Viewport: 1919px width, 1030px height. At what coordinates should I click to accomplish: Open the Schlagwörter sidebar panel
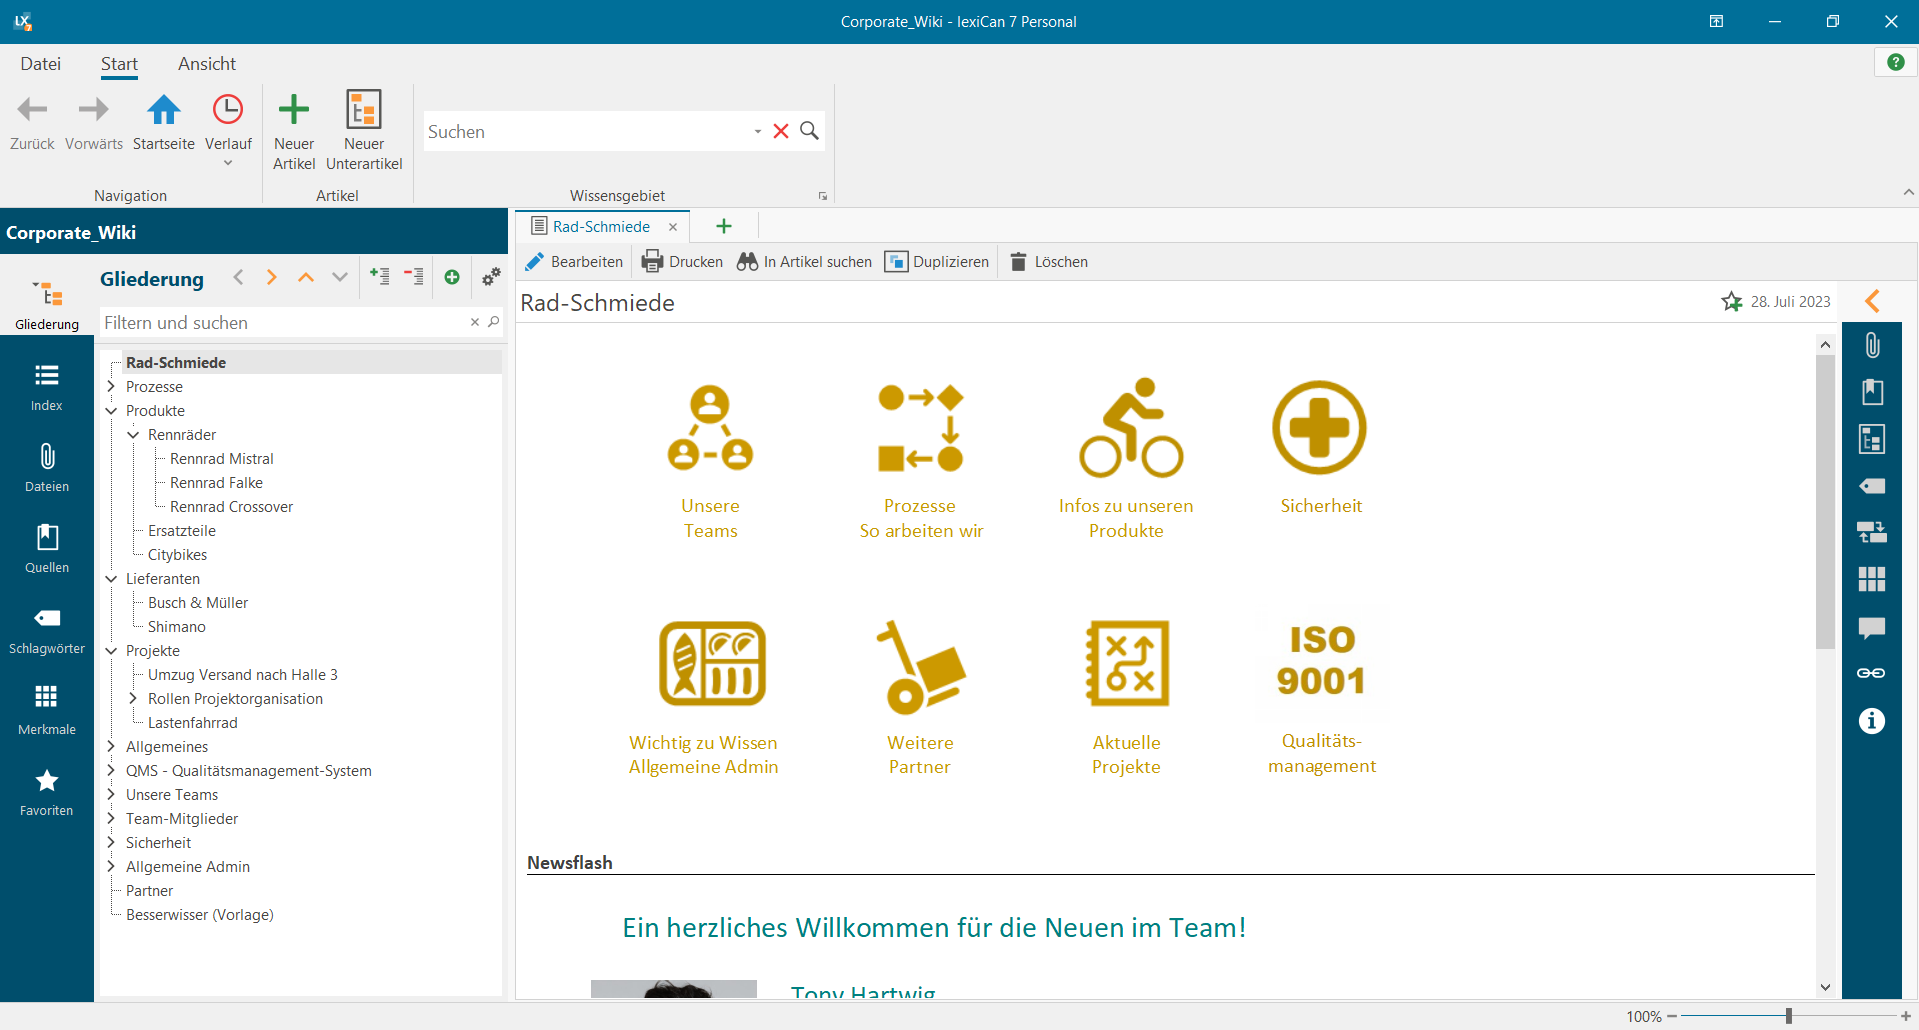pyautogui.click(x=47, y=631)
